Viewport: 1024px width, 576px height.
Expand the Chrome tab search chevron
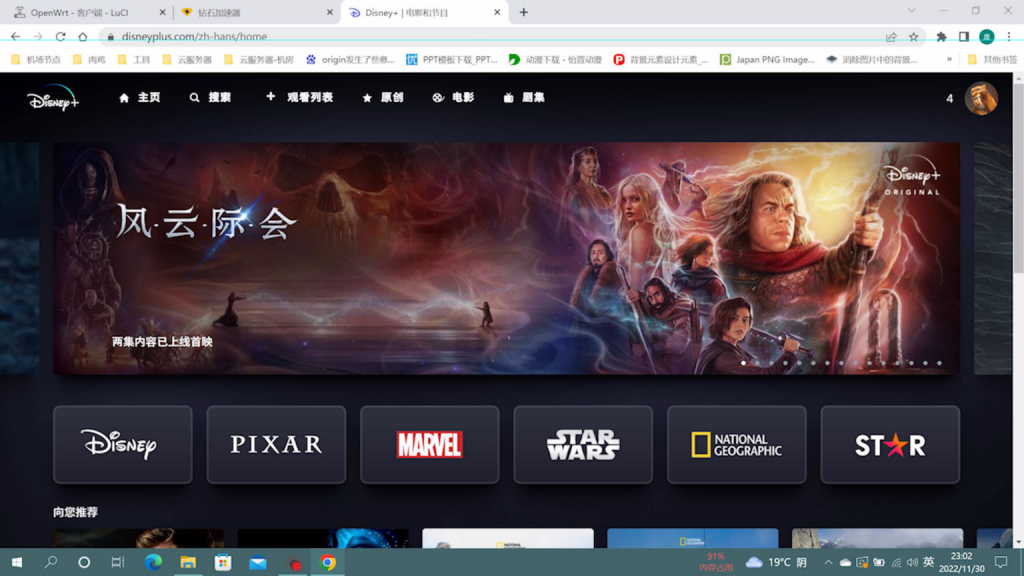912,11
